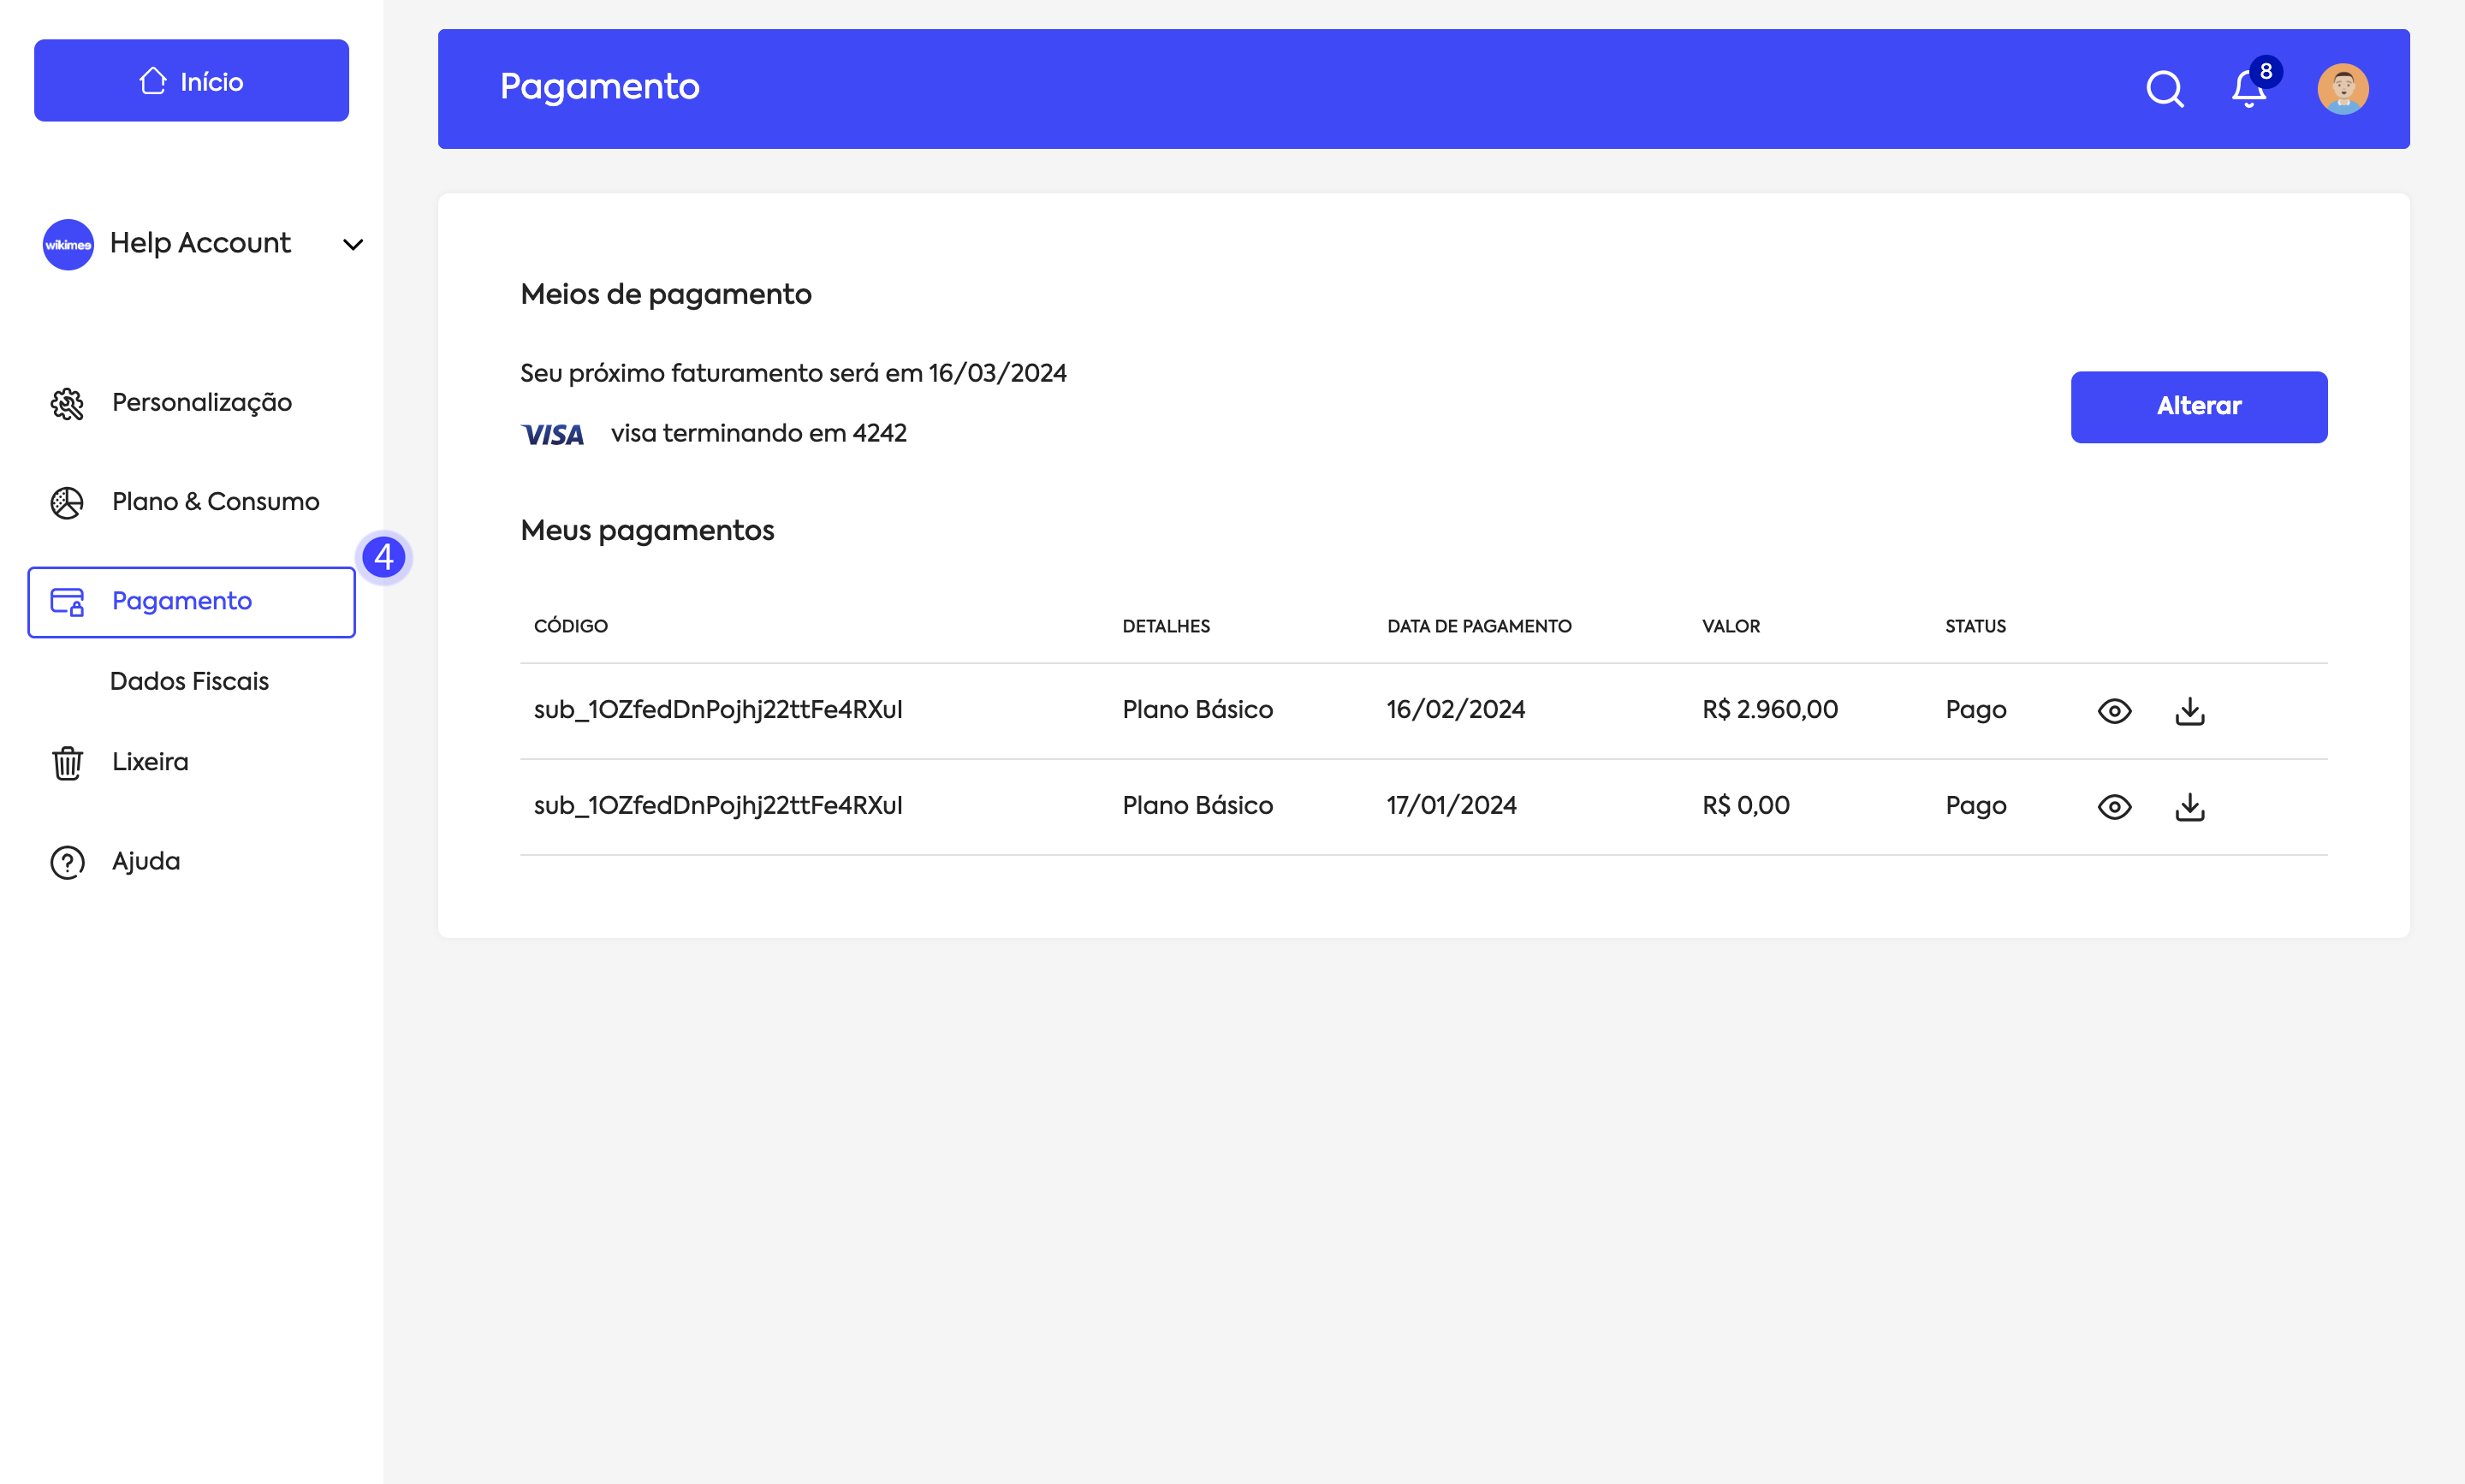The width and height of the screenshot is (2465, 1484).
Task: Open the Lixeira trash section
Action: (x=149, y=762)
